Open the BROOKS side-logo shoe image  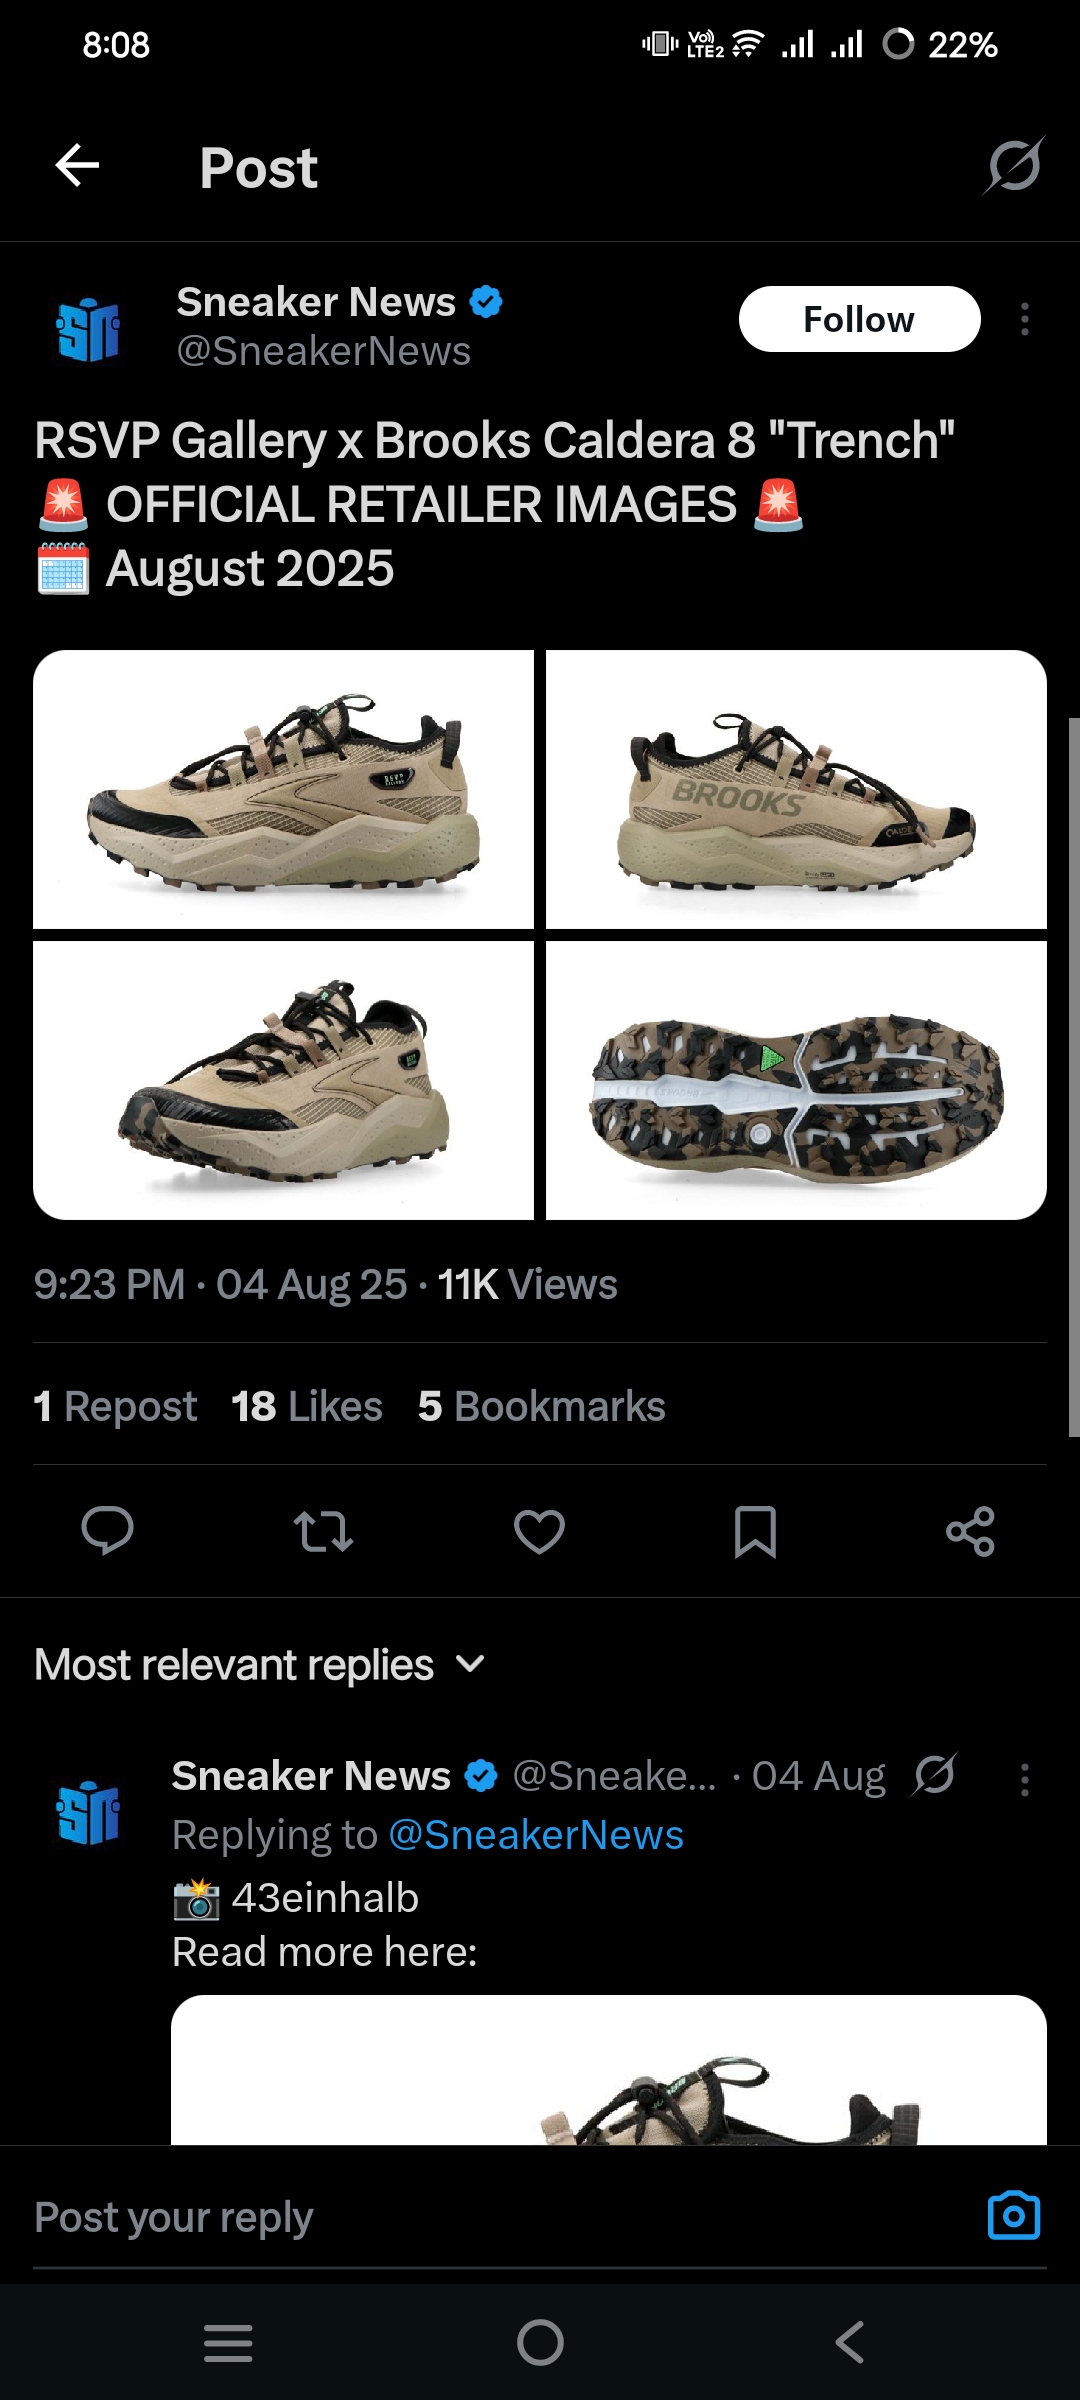pyautogui.click(x=796, y=790)
